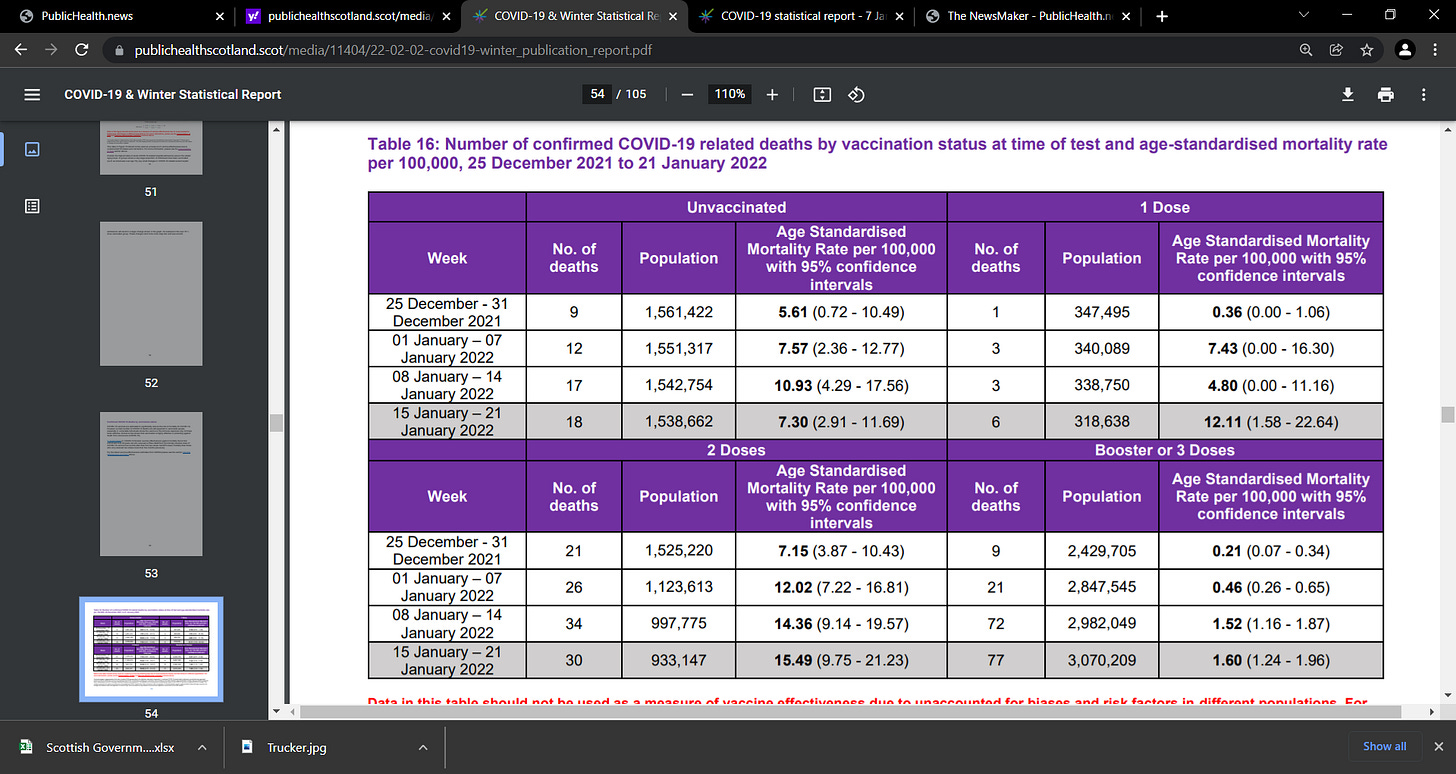Open a new browser tab
The width and height of the screenshot is (1456, 774).
(x=1161, y=16)
